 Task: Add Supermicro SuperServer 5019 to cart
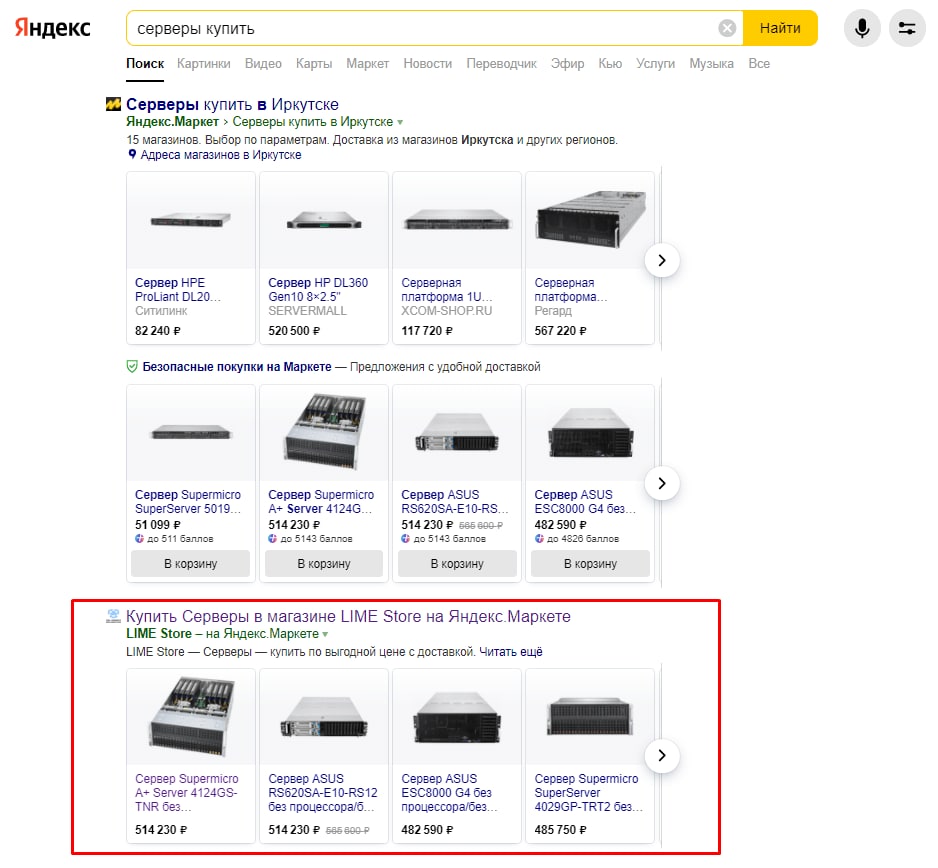(191, 564)
